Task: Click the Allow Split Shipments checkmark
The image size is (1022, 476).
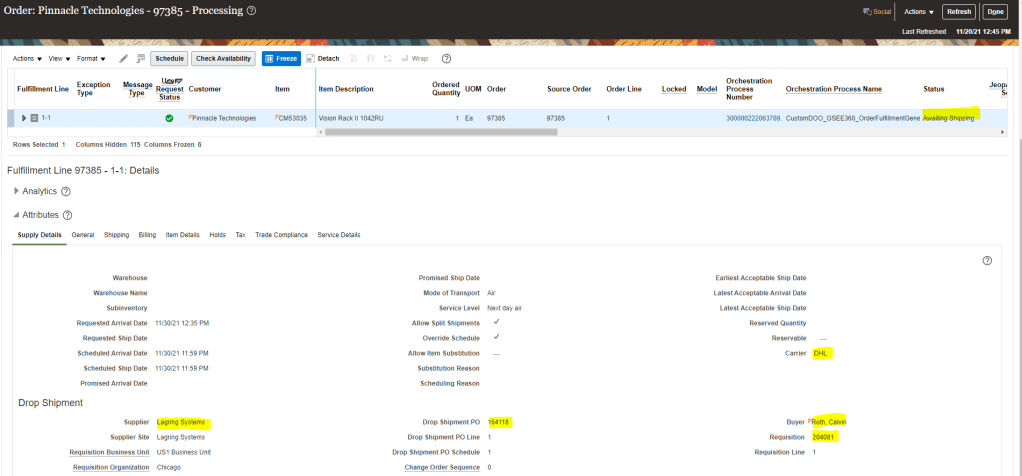Action: [x=496, y=323]
